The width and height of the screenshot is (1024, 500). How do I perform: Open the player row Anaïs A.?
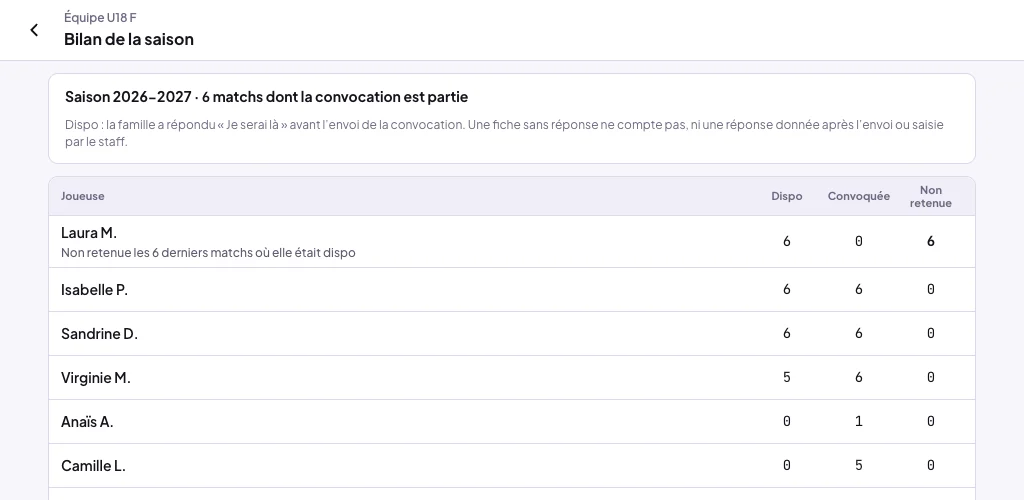pos(512,422)
